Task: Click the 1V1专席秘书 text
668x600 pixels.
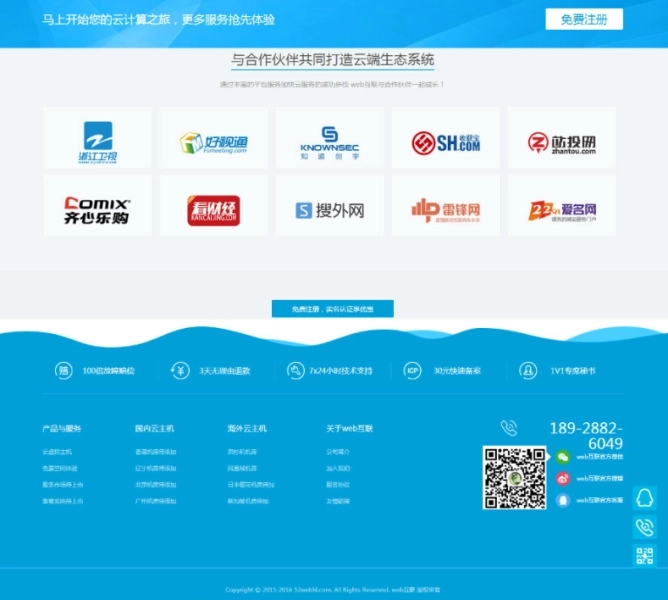Action: click(x=573, y=371)
